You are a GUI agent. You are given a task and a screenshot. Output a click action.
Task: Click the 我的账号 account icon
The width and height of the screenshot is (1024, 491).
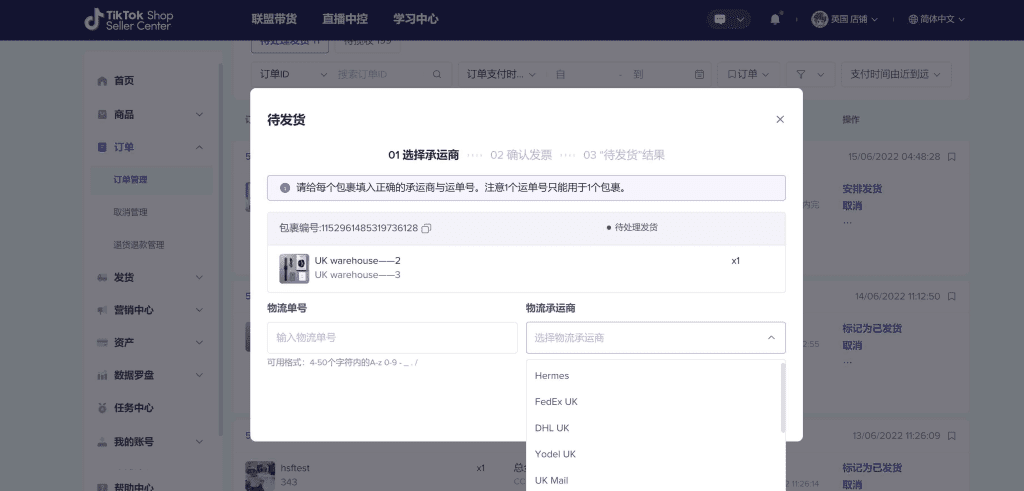[x=102, y=442]
